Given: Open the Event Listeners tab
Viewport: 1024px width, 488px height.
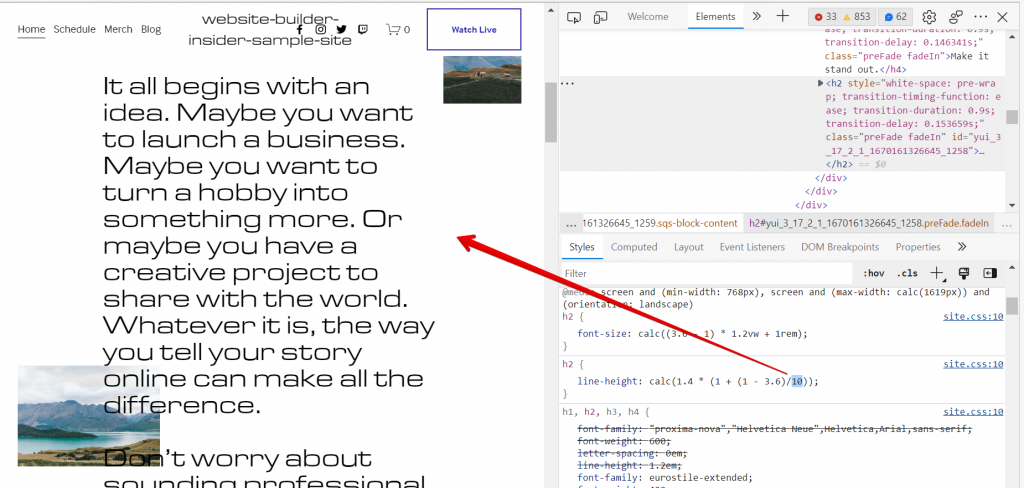Looking at the screenshot, I should tap(752, 247).
